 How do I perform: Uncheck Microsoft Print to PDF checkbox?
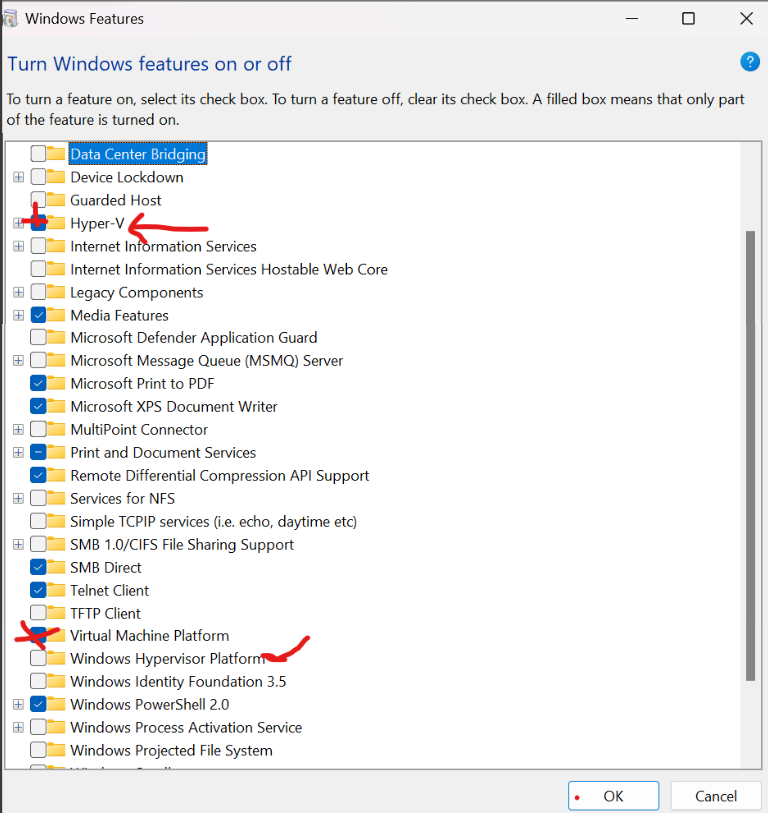coord(38,383)
